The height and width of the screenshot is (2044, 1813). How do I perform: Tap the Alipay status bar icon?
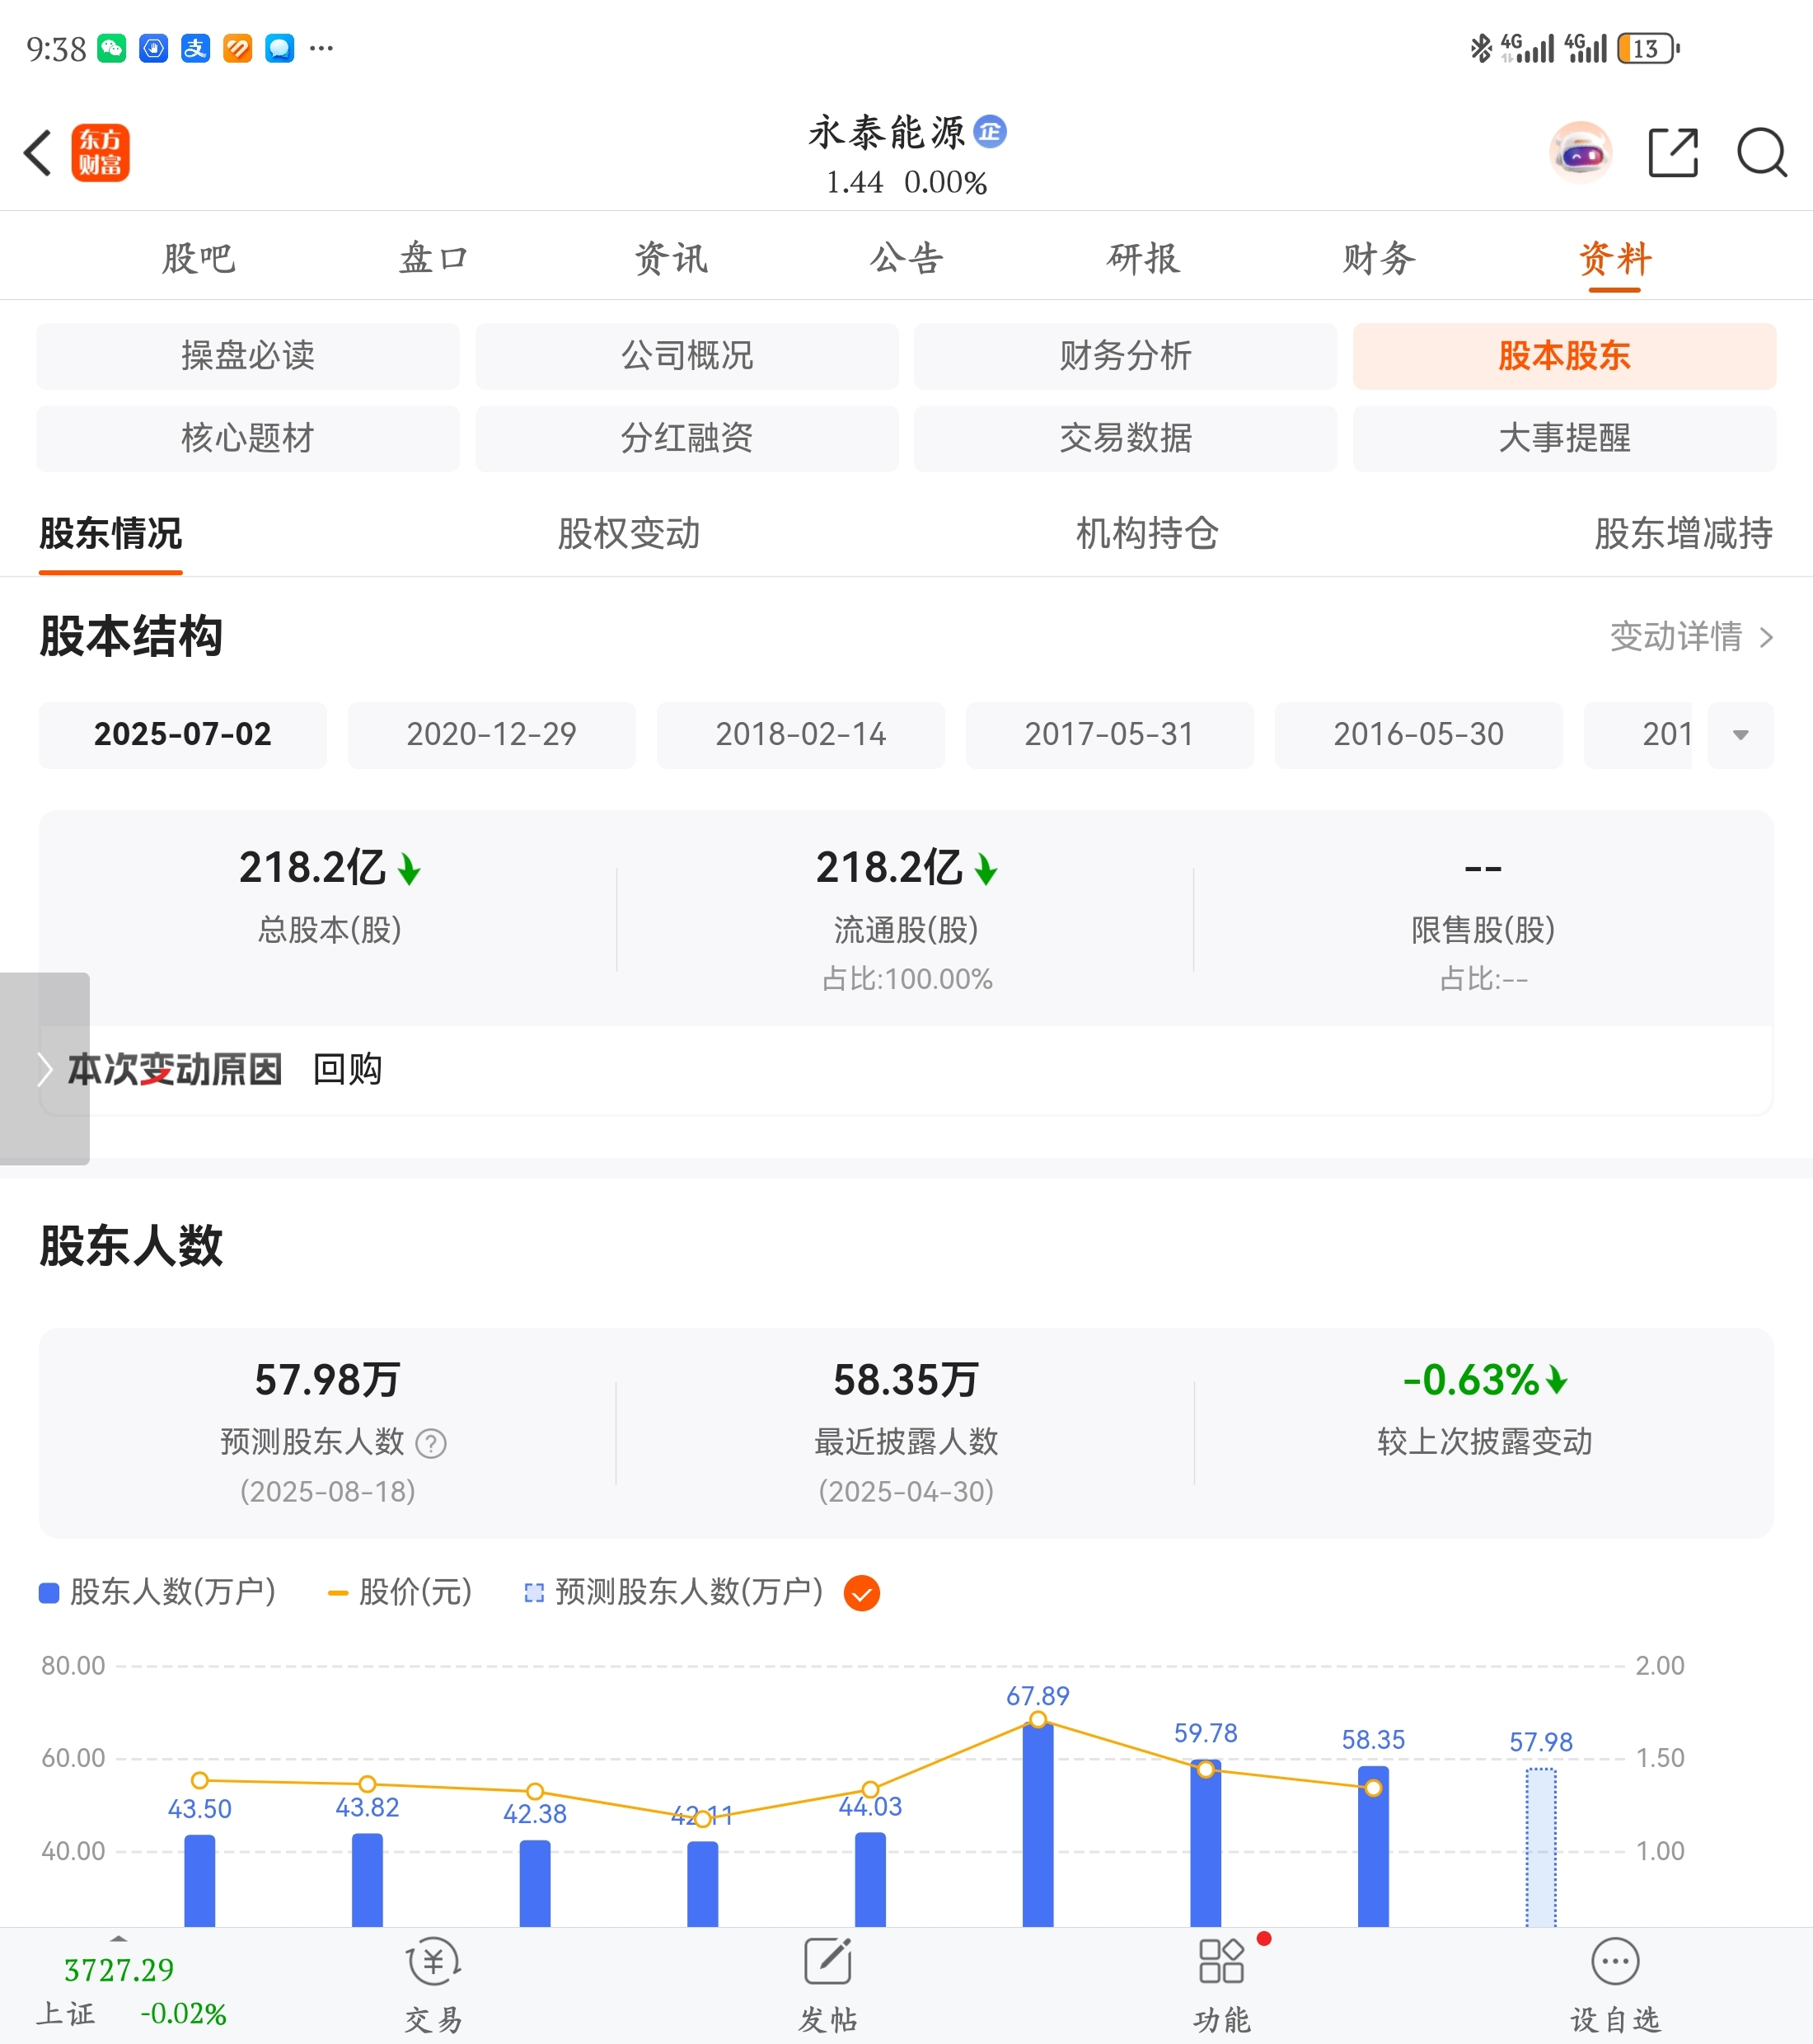click(195, 48)
